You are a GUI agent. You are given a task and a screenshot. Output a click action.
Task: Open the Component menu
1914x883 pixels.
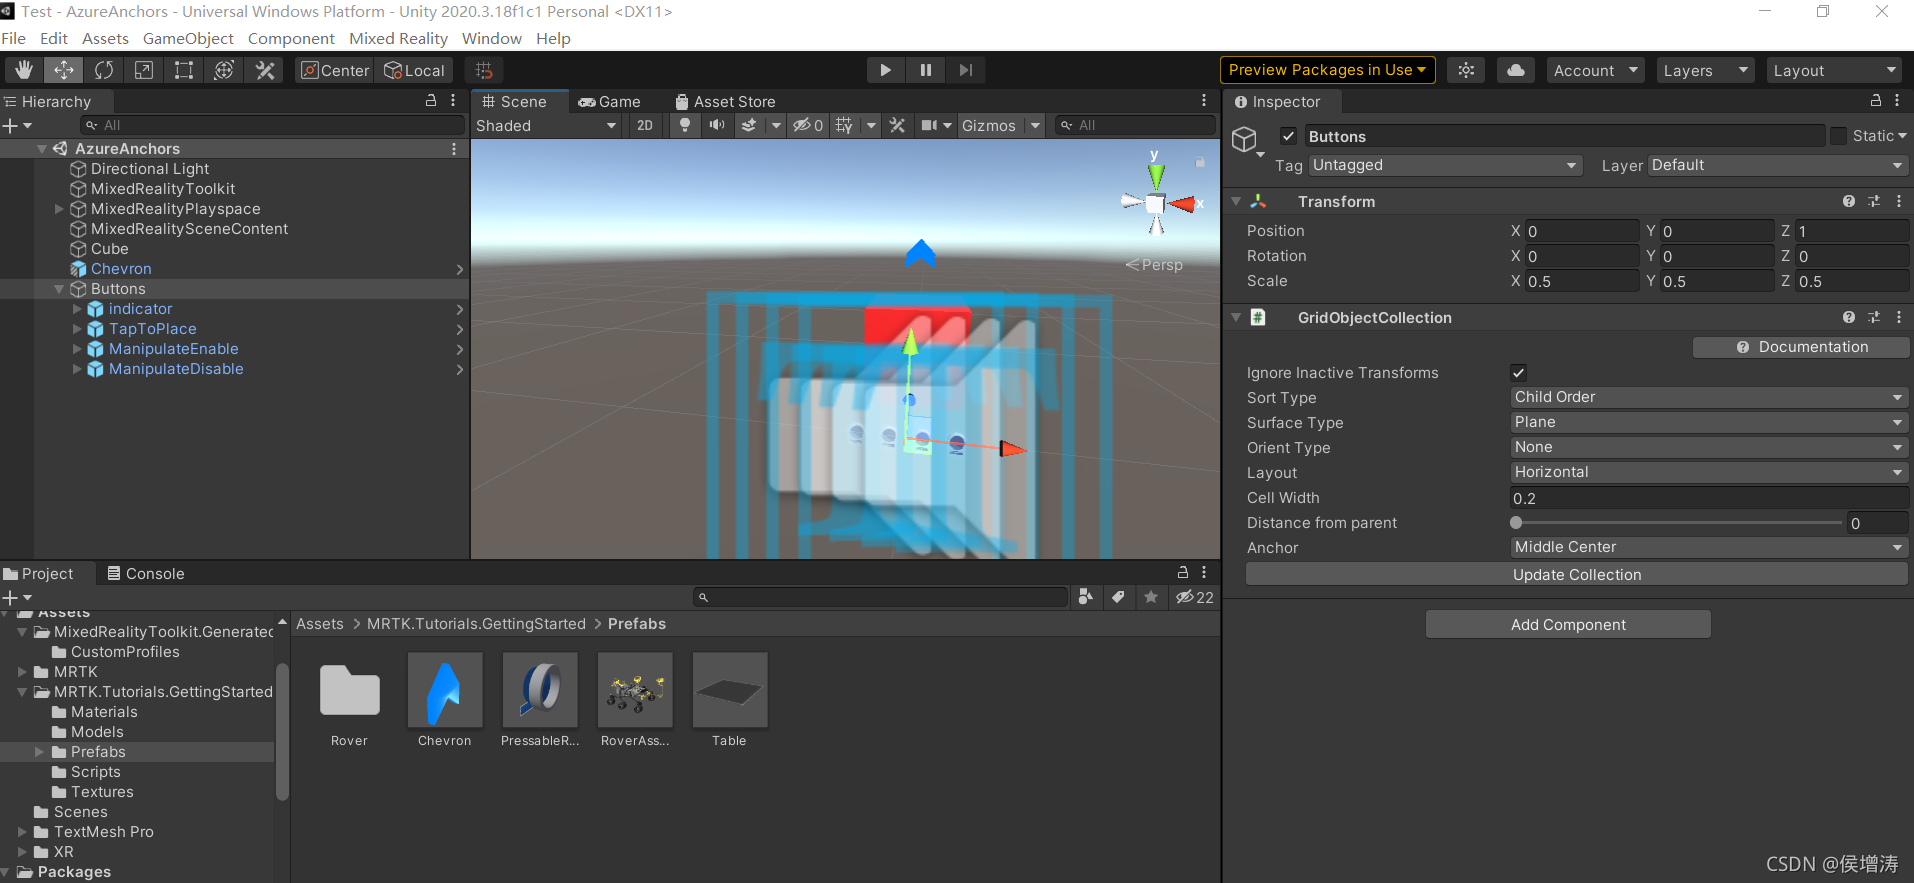(291, 38)
